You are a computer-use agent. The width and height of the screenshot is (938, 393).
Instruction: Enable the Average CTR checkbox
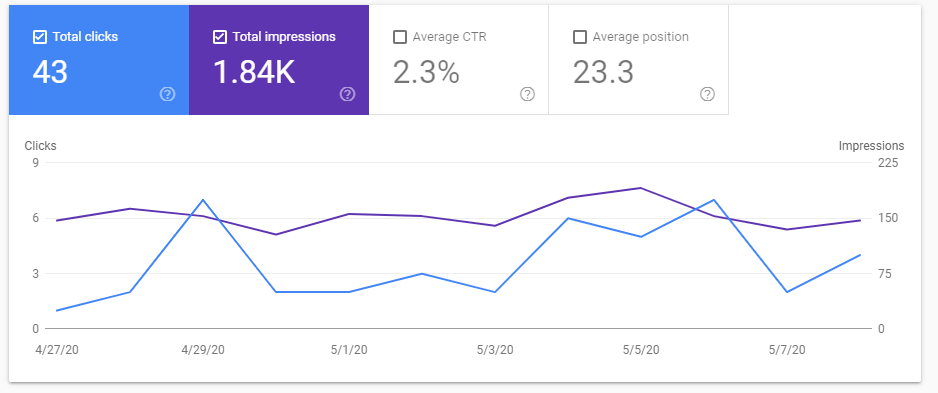pos(400,37)
